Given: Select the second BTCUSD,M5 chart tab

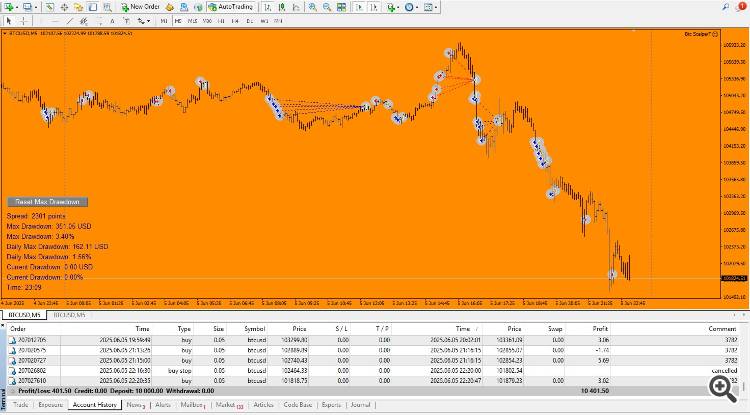Looking at the screenshot, I should [x=69, y=315].
